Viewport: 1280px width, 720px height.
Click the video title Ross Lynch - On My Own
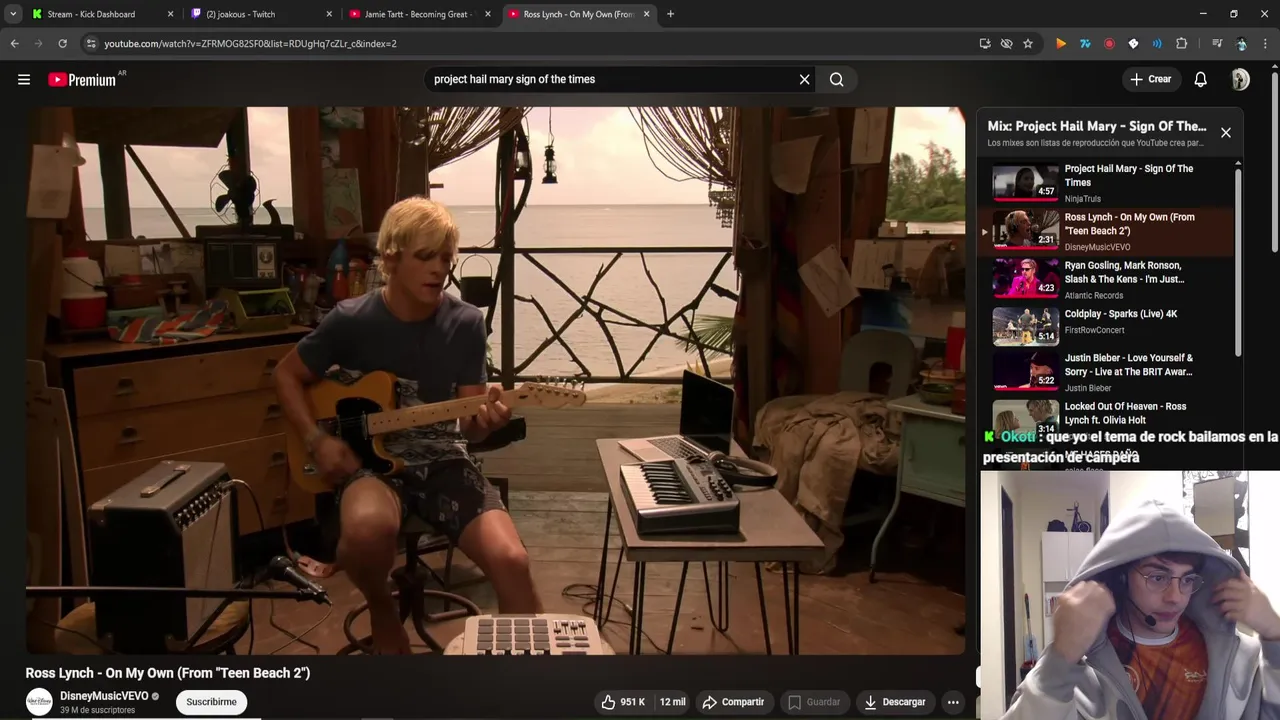tap(168, 673)
